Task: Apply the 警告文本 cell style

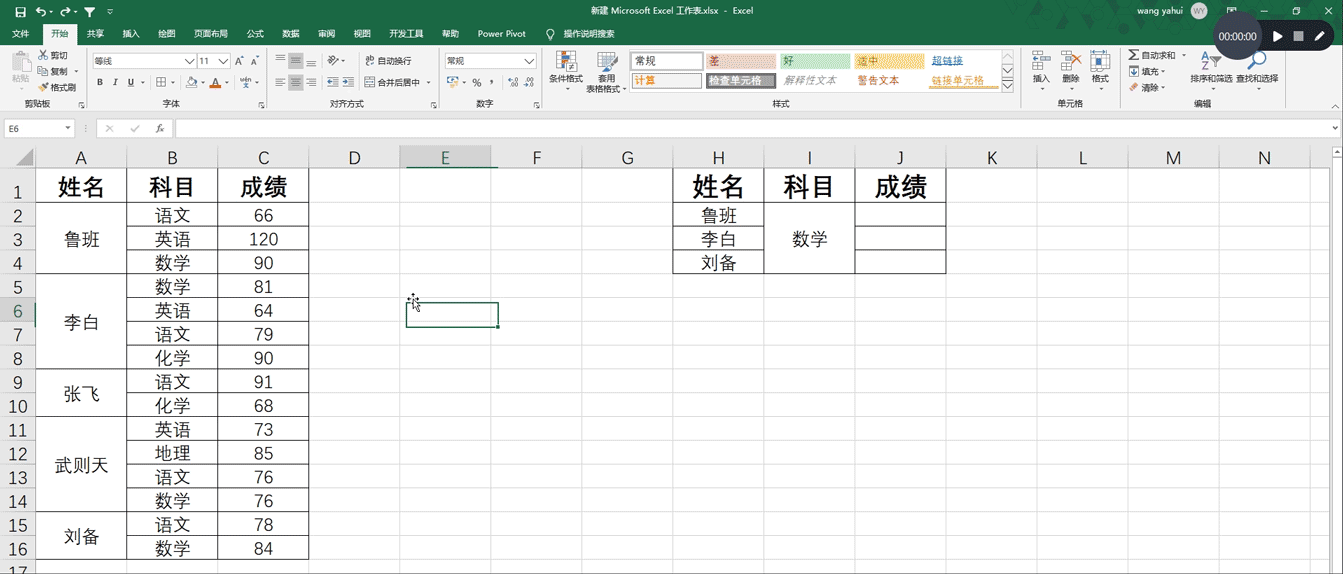Action: (x=889, y=81)
